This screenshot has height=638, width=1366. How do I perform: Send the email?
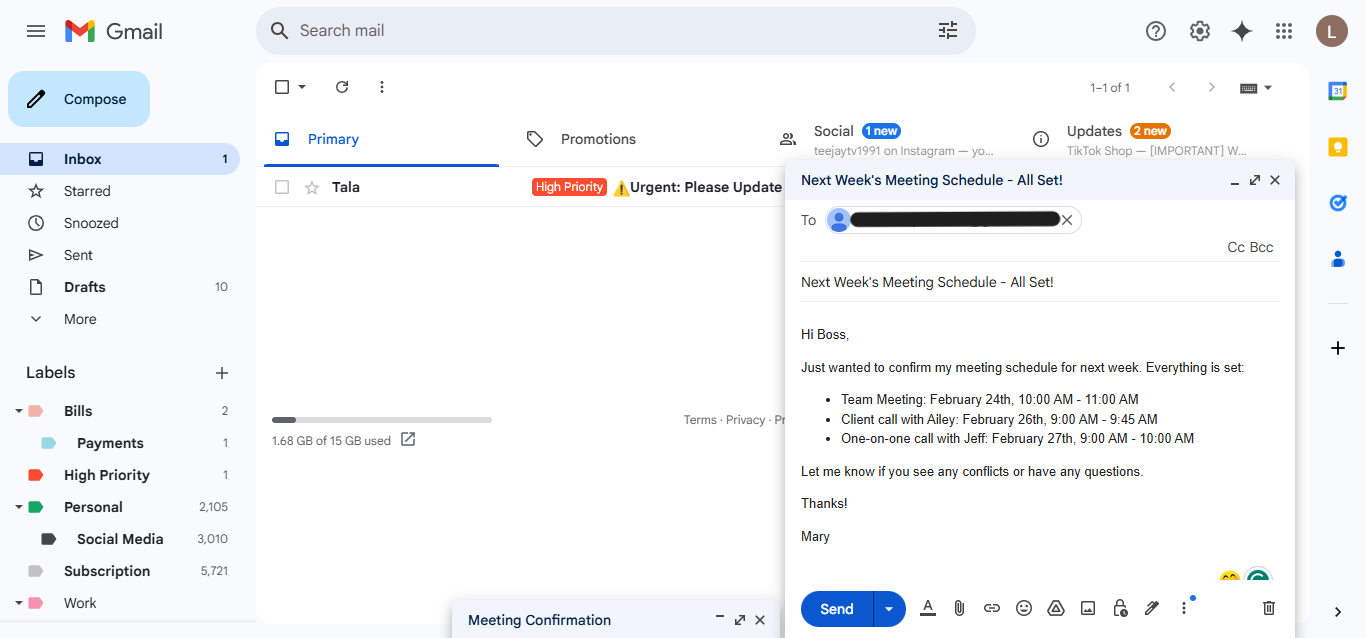837,609
